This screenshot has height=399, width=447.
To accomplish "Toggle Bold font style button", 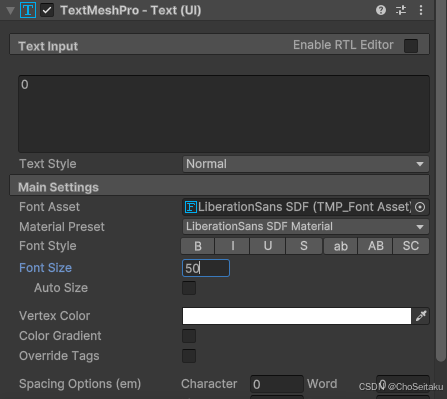I will tap(198, 246).
